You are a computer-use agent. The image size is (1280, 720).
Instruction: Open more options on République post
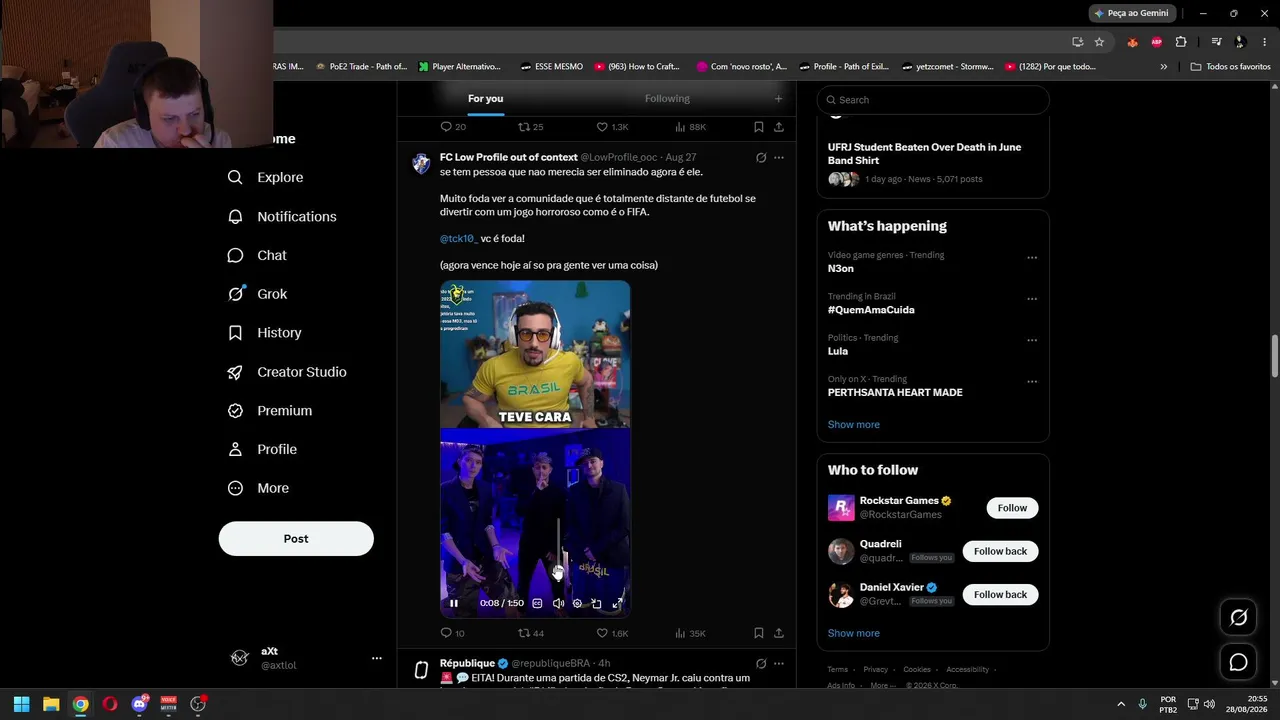779,664
